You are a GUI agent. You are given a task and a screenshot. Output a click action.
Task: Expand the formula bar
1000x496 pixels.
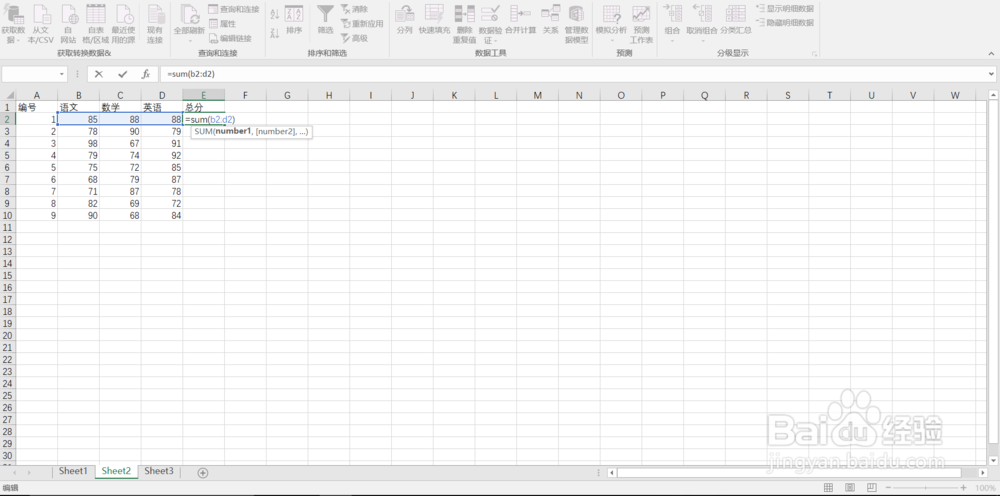pyautogui.click(x=993, y=74)
